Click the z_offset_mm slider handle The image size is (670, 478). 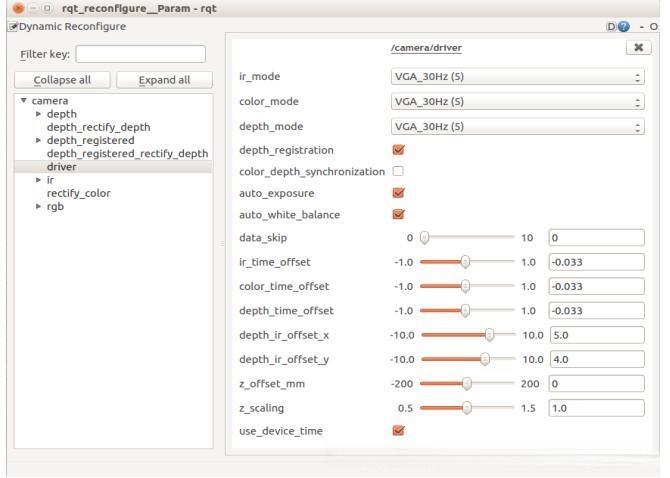coord(467,384)
